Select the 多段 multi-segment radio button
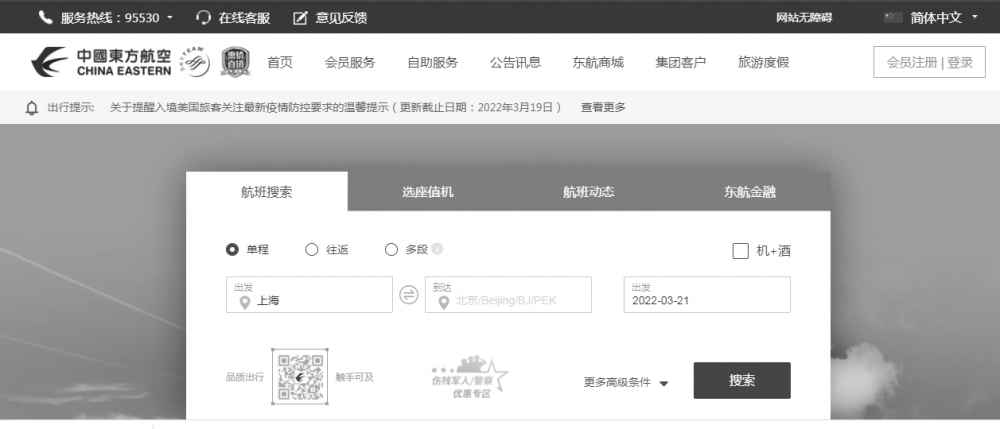 tap(391, 250)
